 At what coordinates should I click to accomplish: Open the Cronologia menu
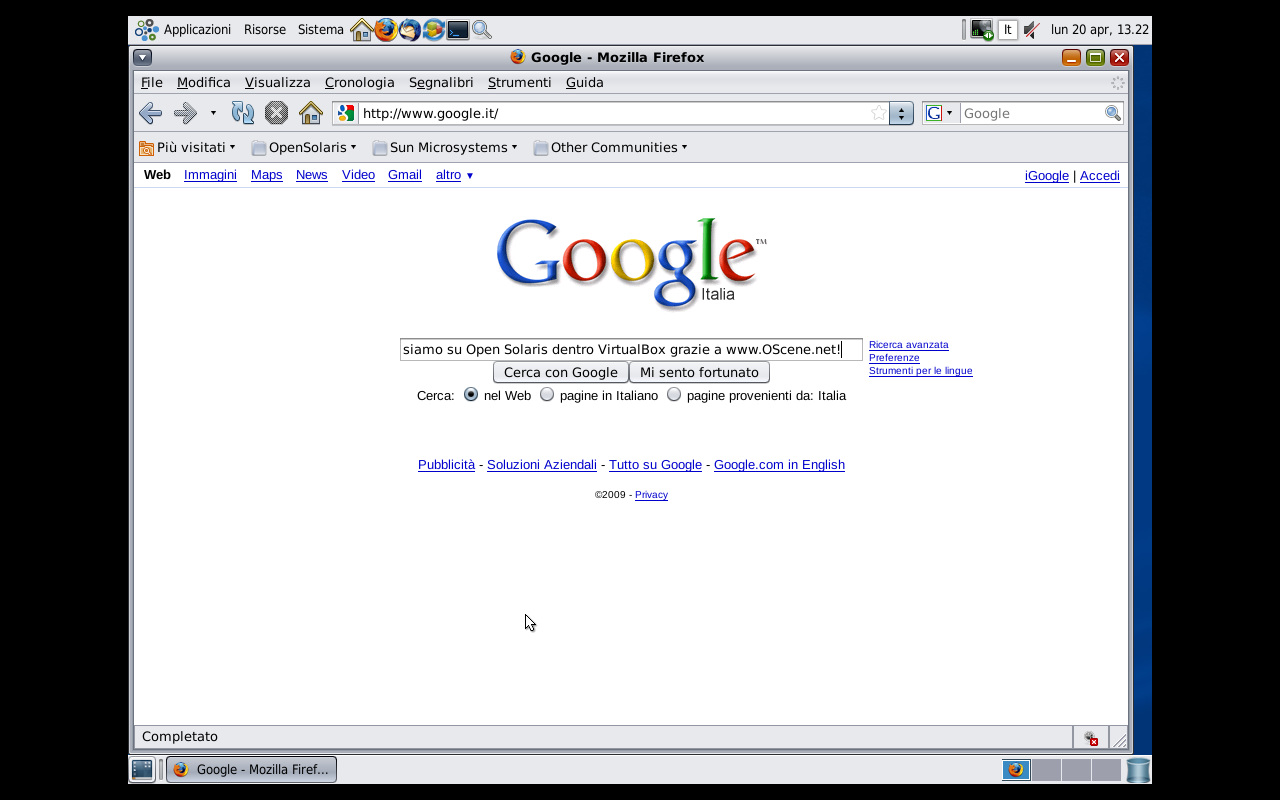pyautogui.click(x=360, y=83)
